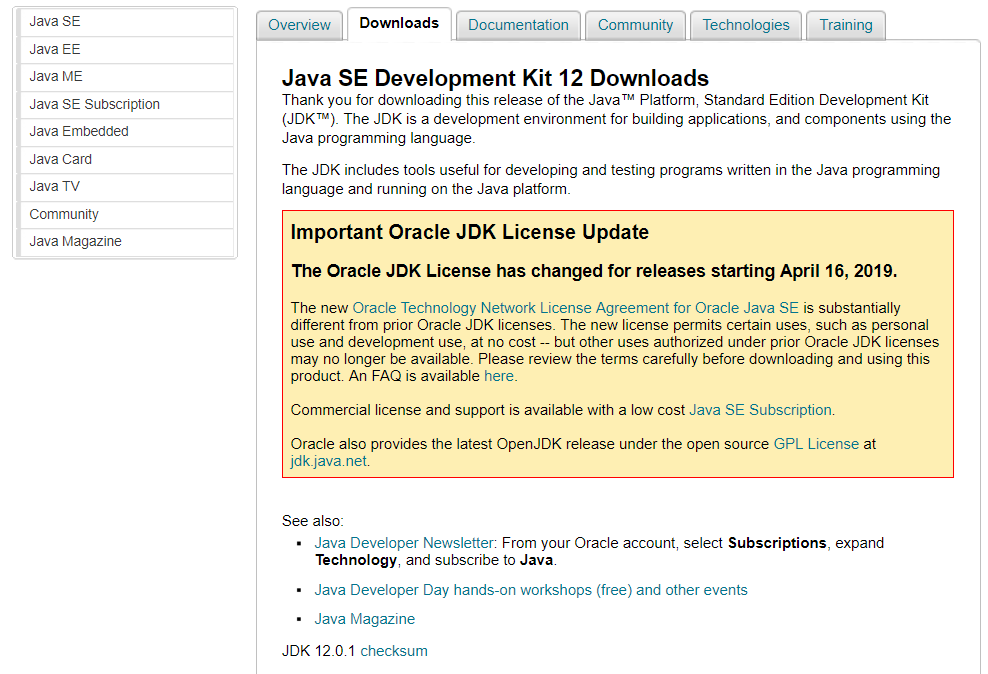
Task: Open the Java Developer Newsletter link
Action: pos(403,543)
